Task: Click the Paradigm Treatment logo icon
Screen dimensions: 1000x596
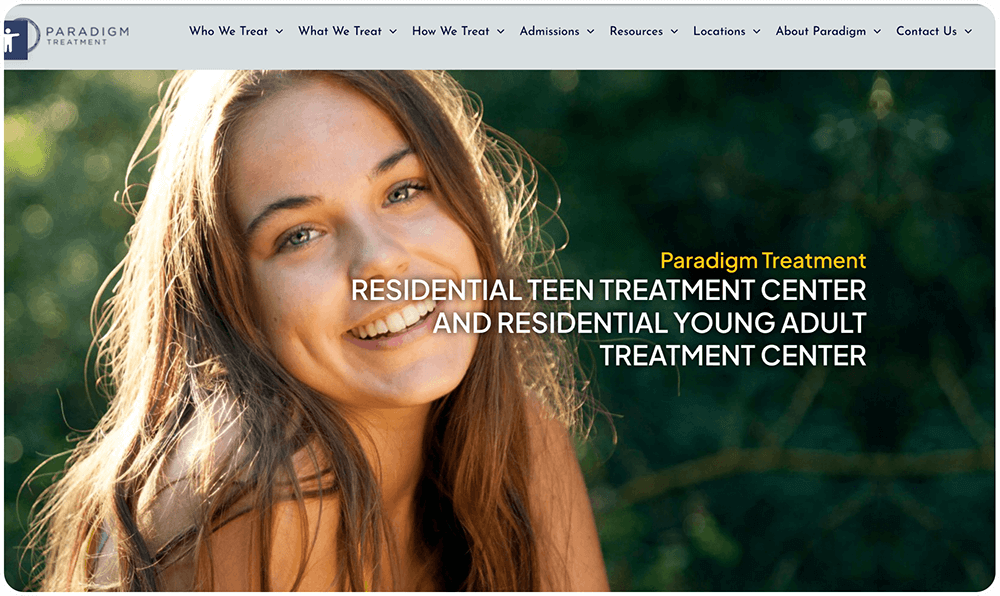Action: pyautogui.click(x=20, y=38)
